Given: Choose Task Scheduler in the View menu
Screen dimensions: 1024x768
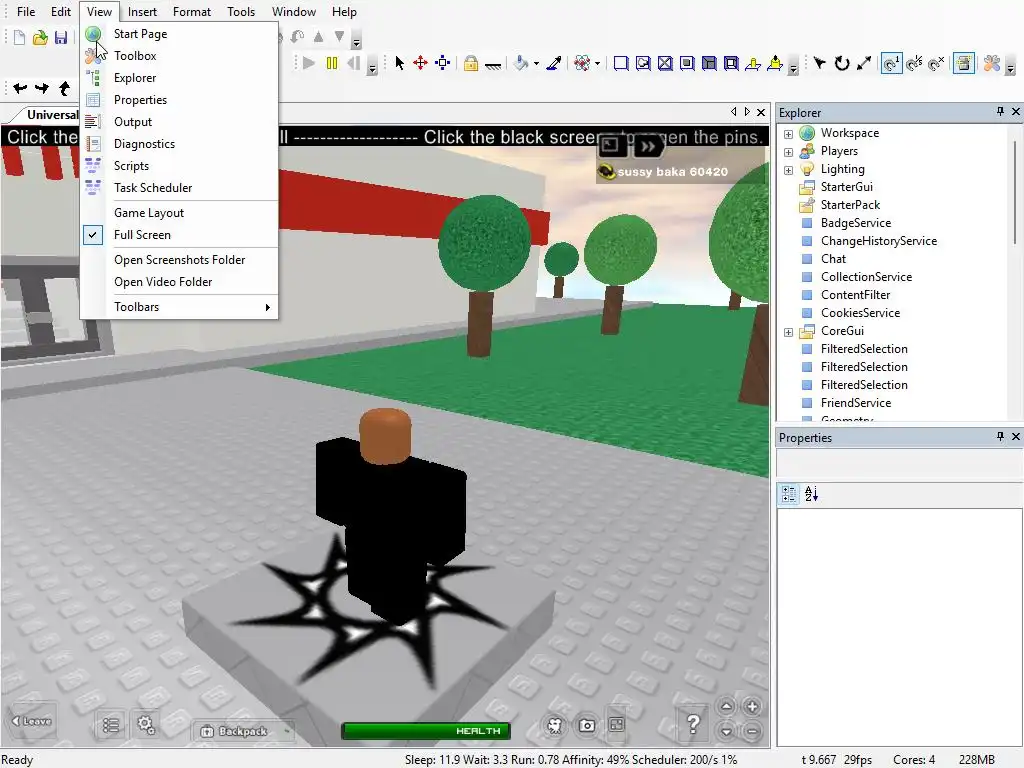Looking at the screenshot, I should point(180,188).
